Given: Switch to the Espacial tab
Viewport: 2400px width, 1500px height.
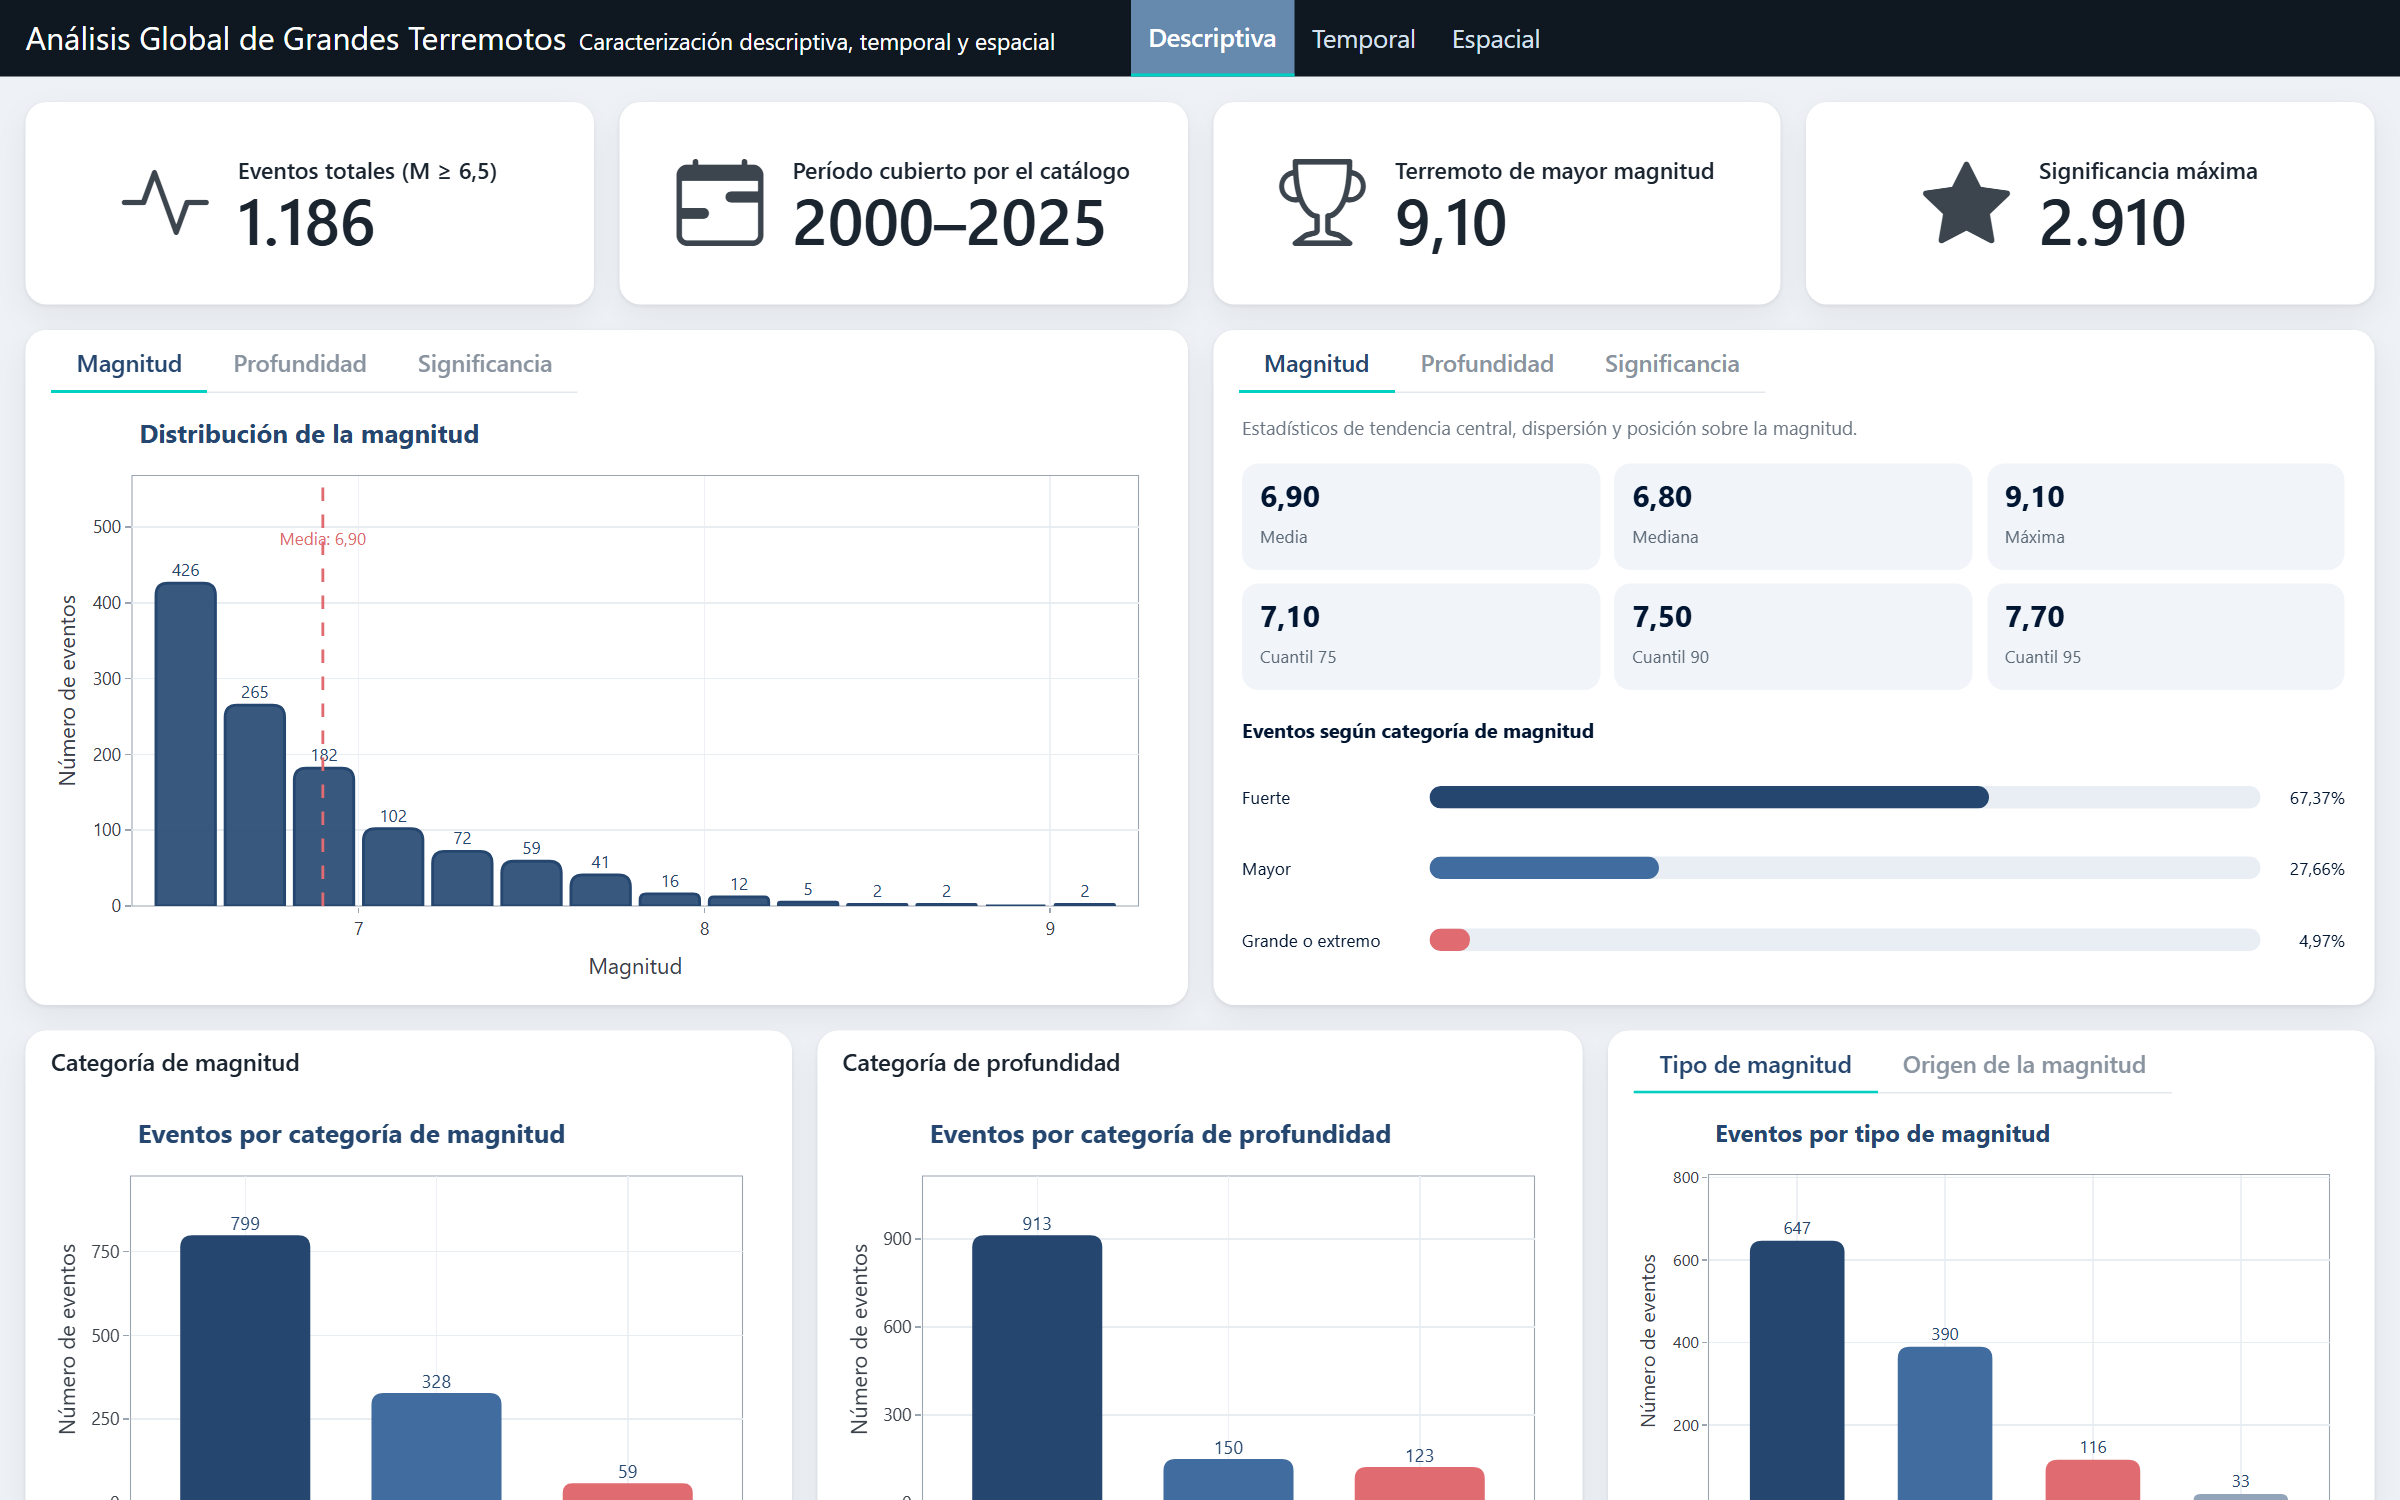Looking at the screenshot, I should (1495, 39).
